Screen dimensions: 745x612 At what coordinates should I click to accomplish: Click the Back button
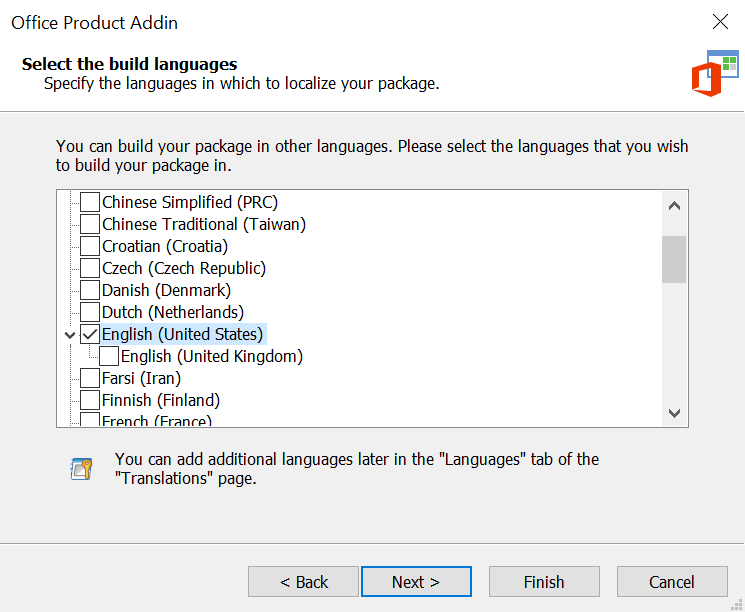(x=303, y=582)
